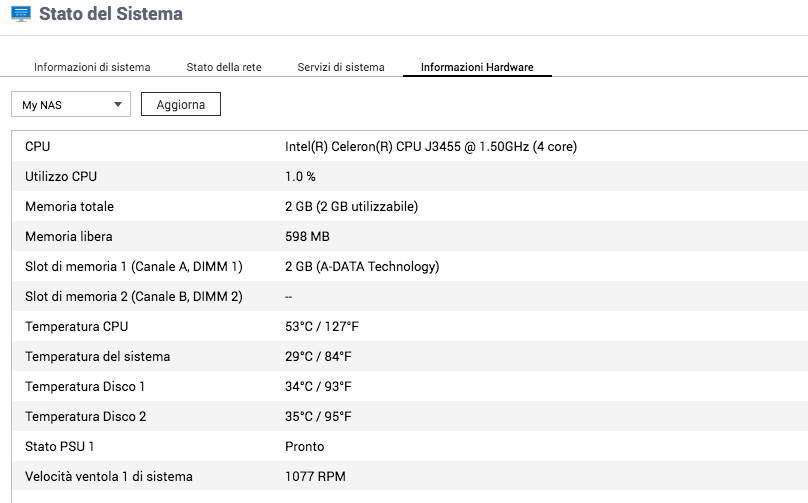
Task: Click the Utilizzo CPU row
Action: click(409, 176)
